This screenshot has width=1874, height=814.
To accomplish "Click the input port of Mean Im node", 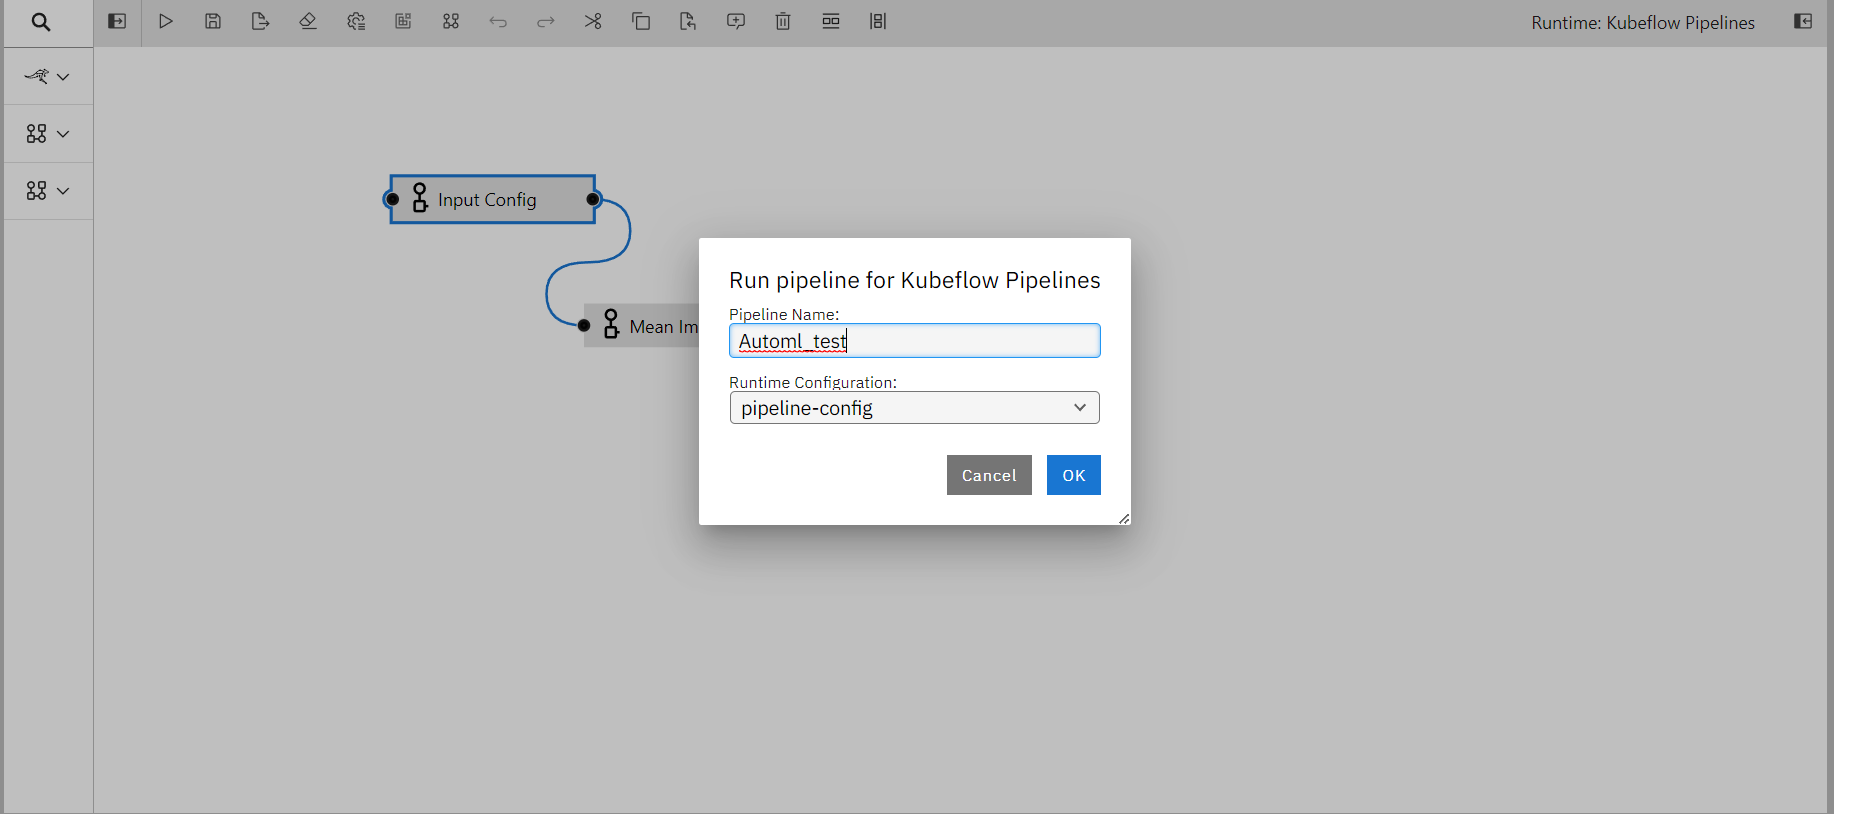I will [x=584, y=325].
